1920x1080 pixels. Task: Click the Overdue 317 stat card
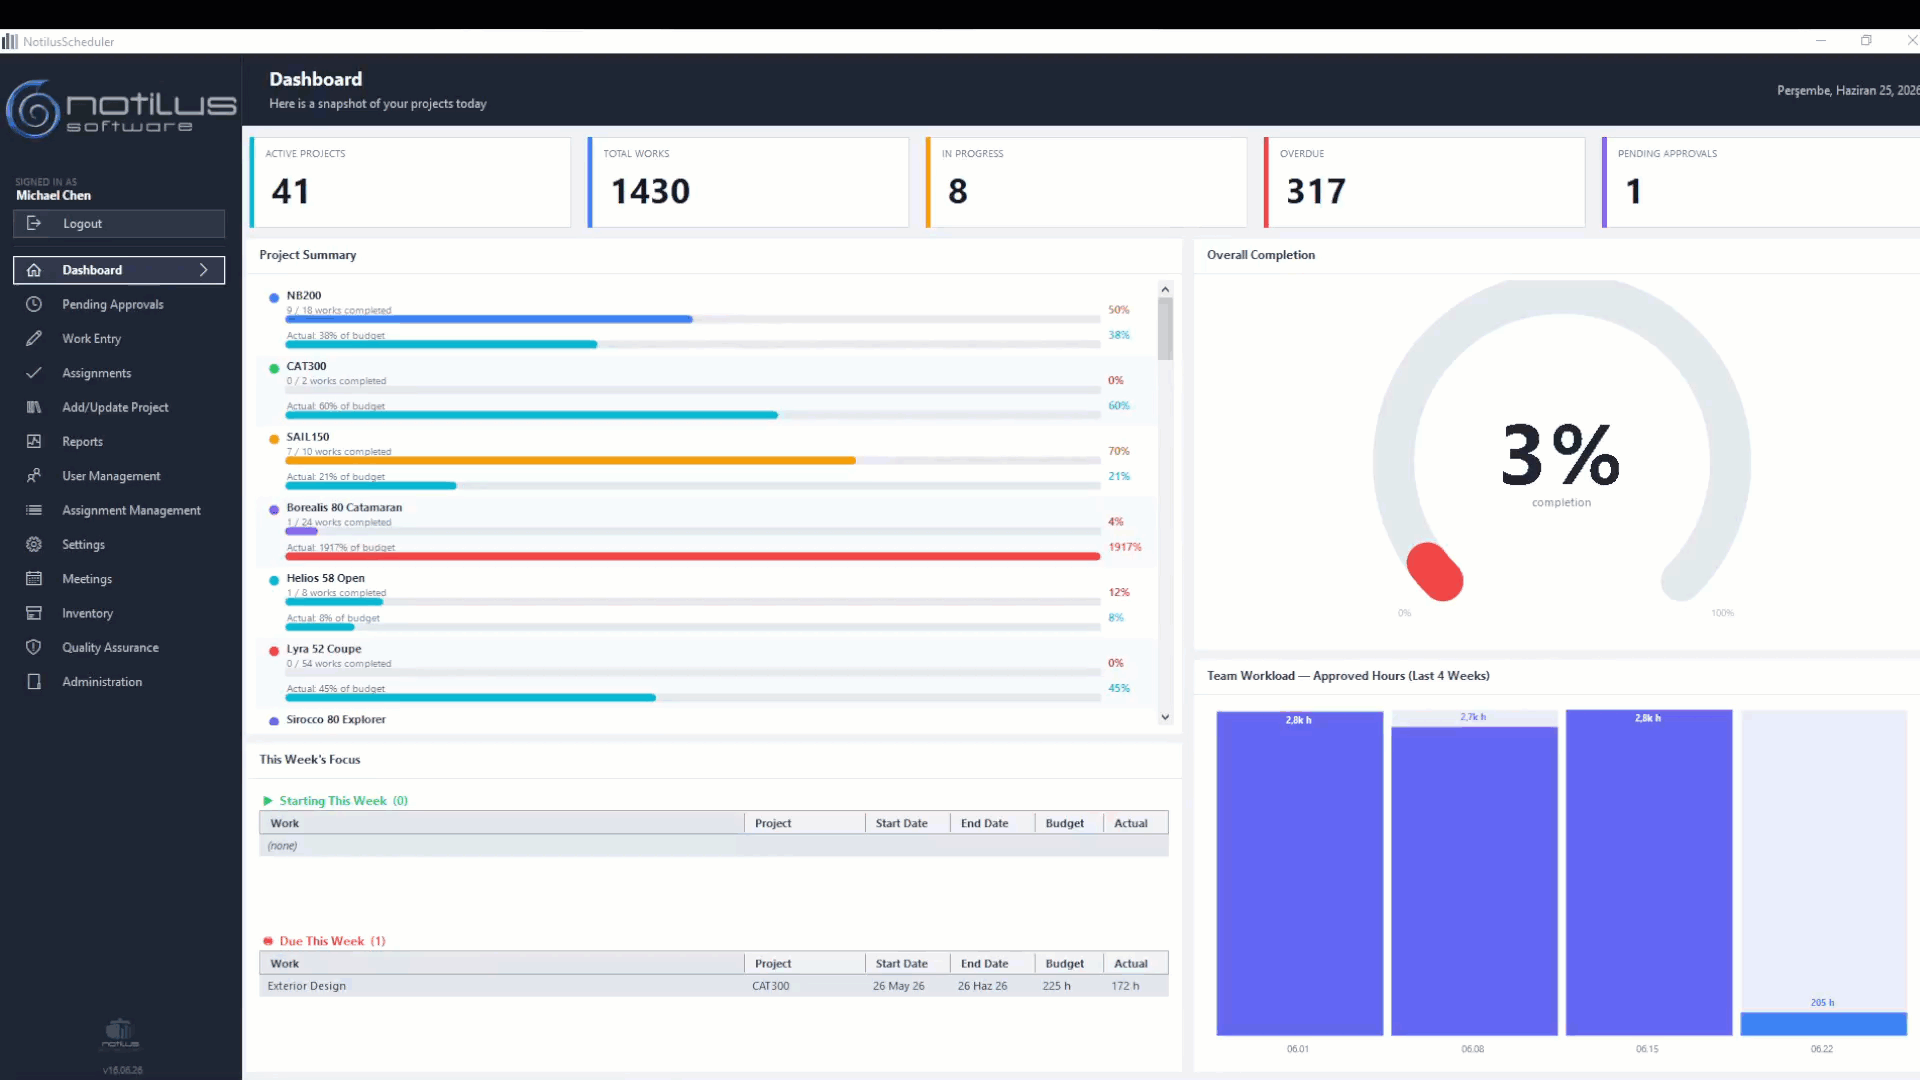pyautogui.click(x=1424, y=182)
